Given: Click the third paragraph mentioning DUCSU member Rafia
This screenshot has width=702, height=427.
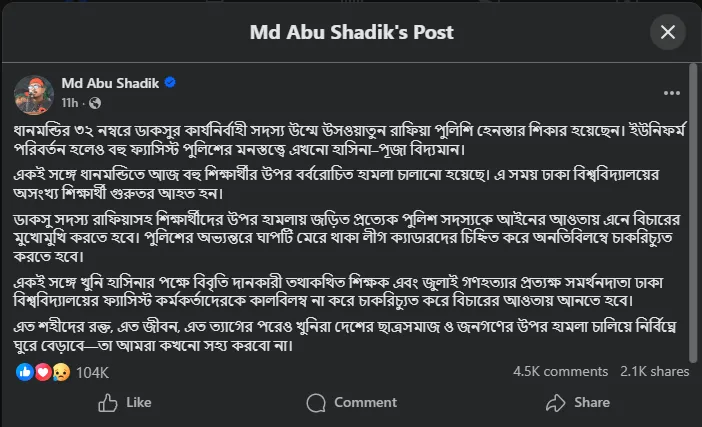Looking at the screenshot, I should click(x=340, y=234).
